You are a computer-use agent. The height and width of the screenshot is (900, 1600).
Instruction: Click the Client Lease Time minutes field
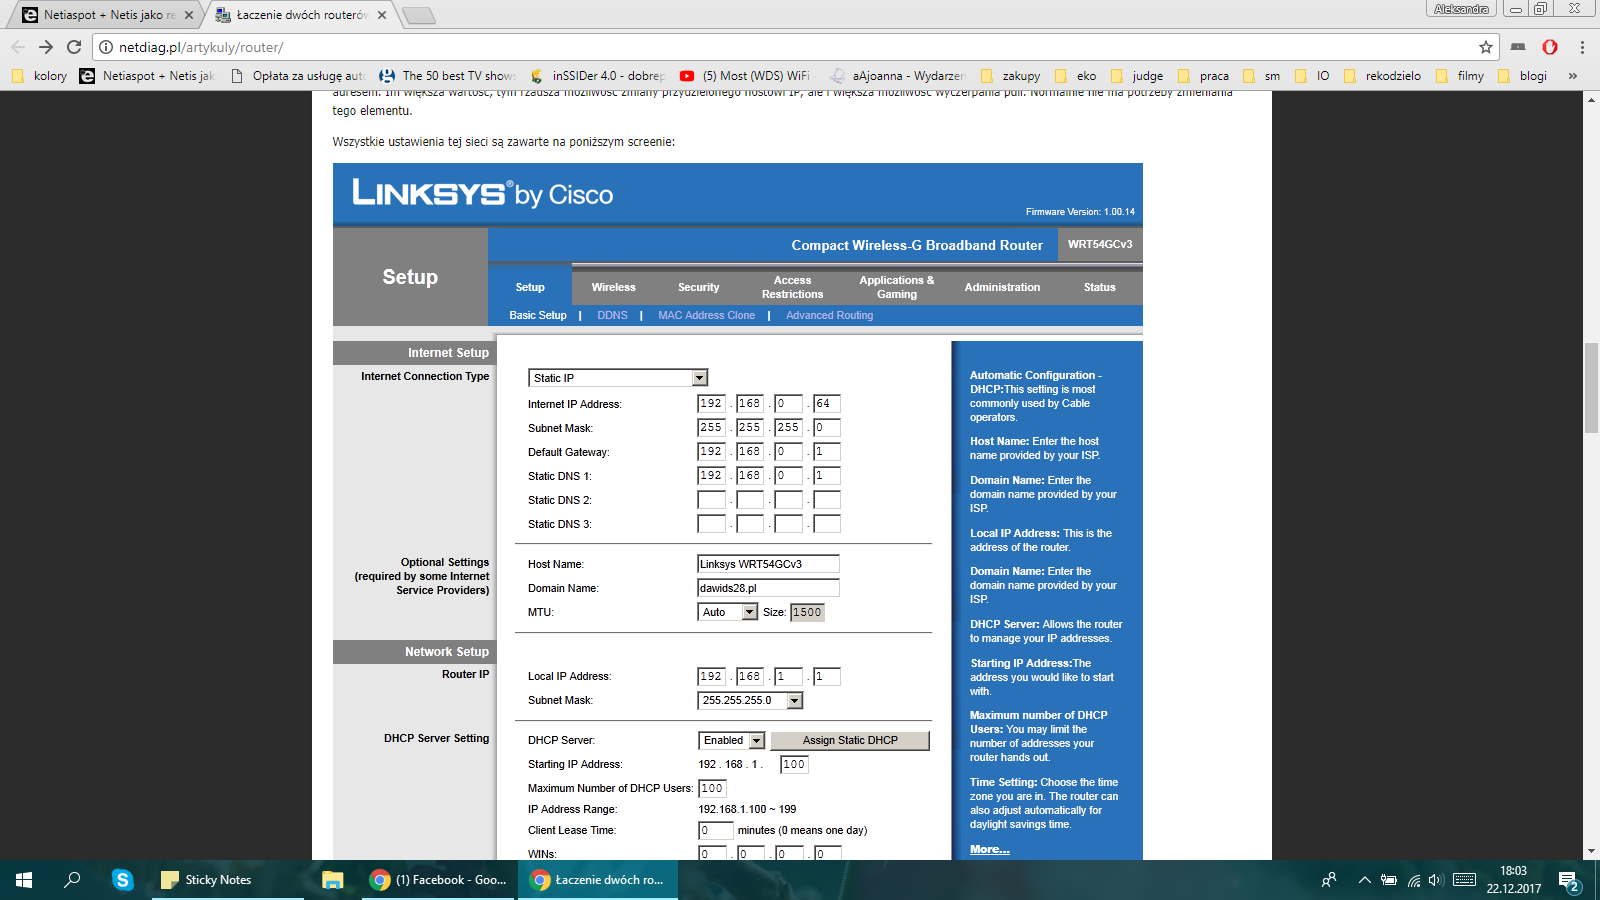pyautogui.click(x=715, y=830)
